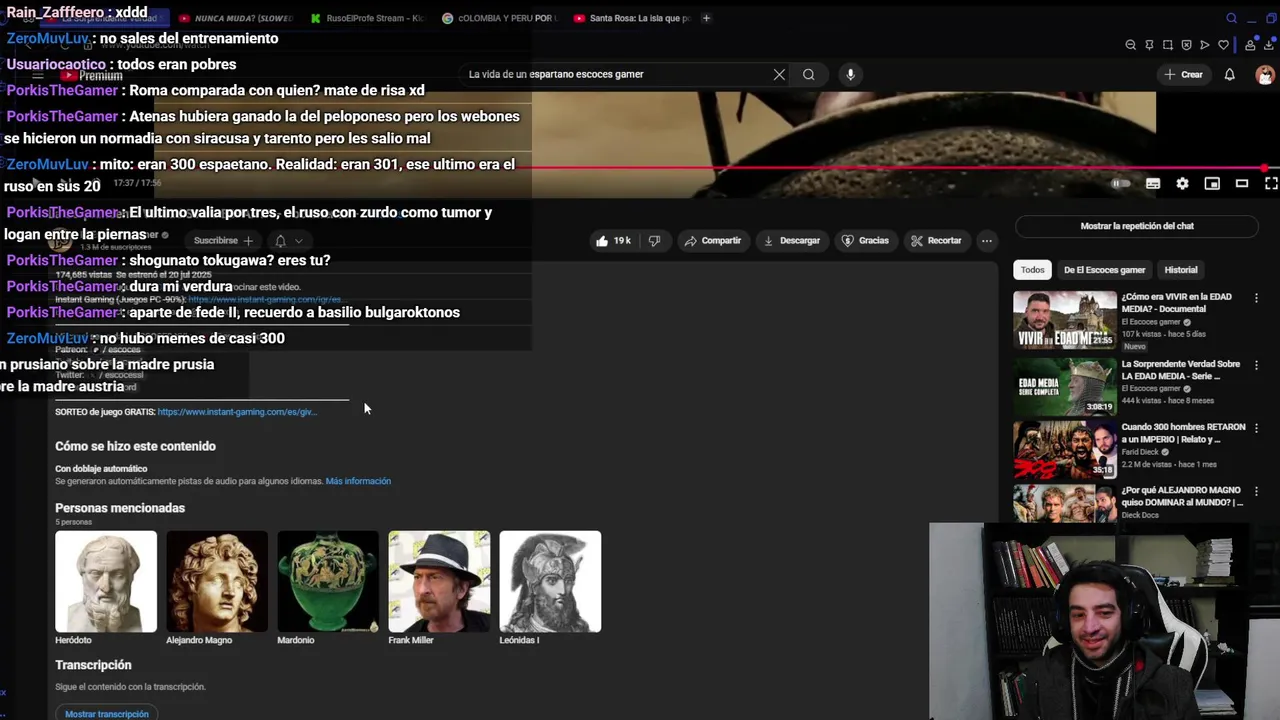Toggle theater mode in player

coord(1242,184)
